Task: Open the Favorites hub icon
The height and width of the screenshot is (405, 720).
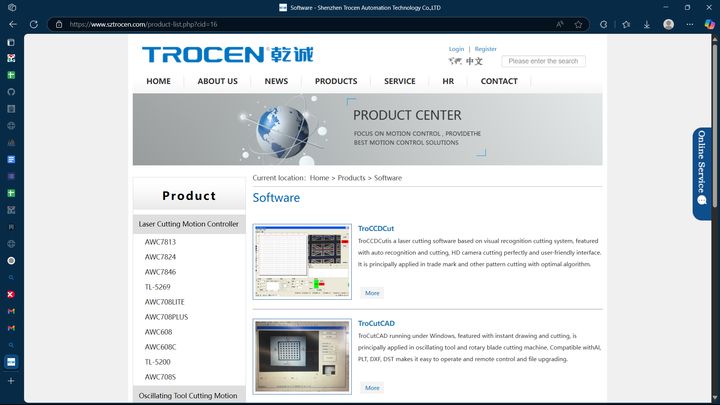Action: pos(626,24)
